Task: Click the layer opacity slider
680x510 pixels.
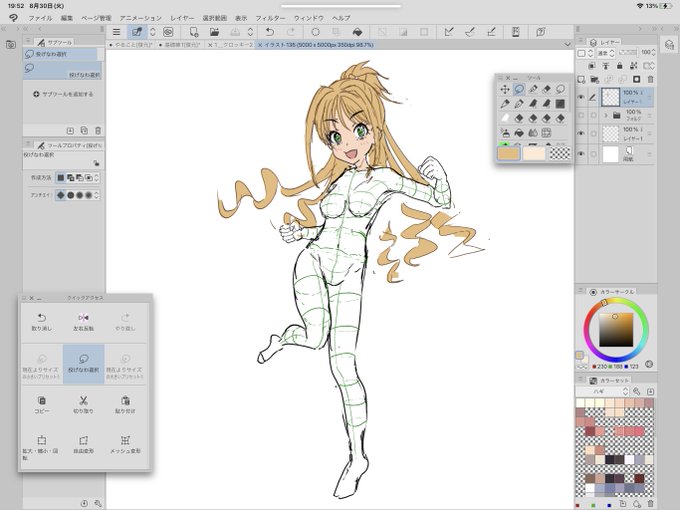Action: [628, 52]
